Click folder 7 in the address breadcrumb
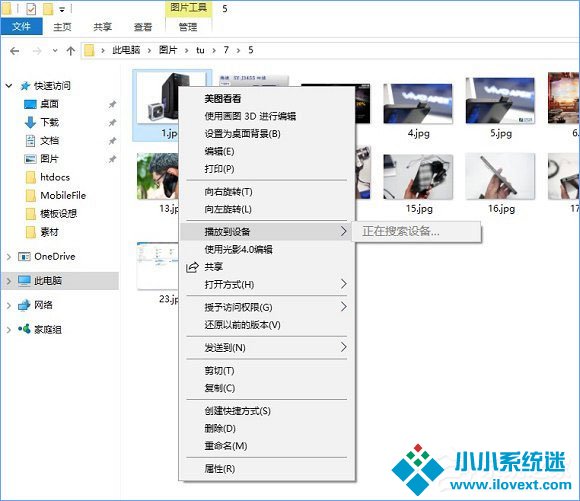Viewport: 580px width, 501px height. 226,50
